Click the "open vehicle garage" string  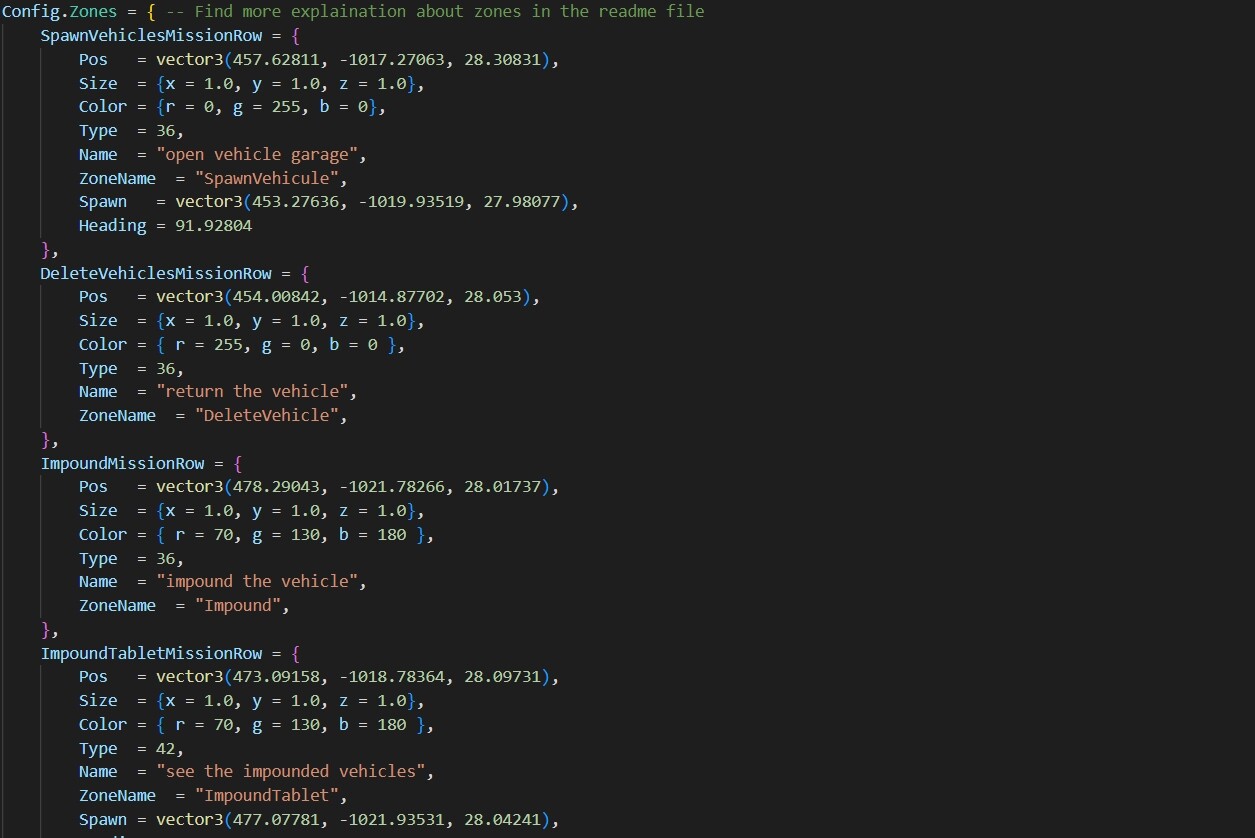[261, 154]
